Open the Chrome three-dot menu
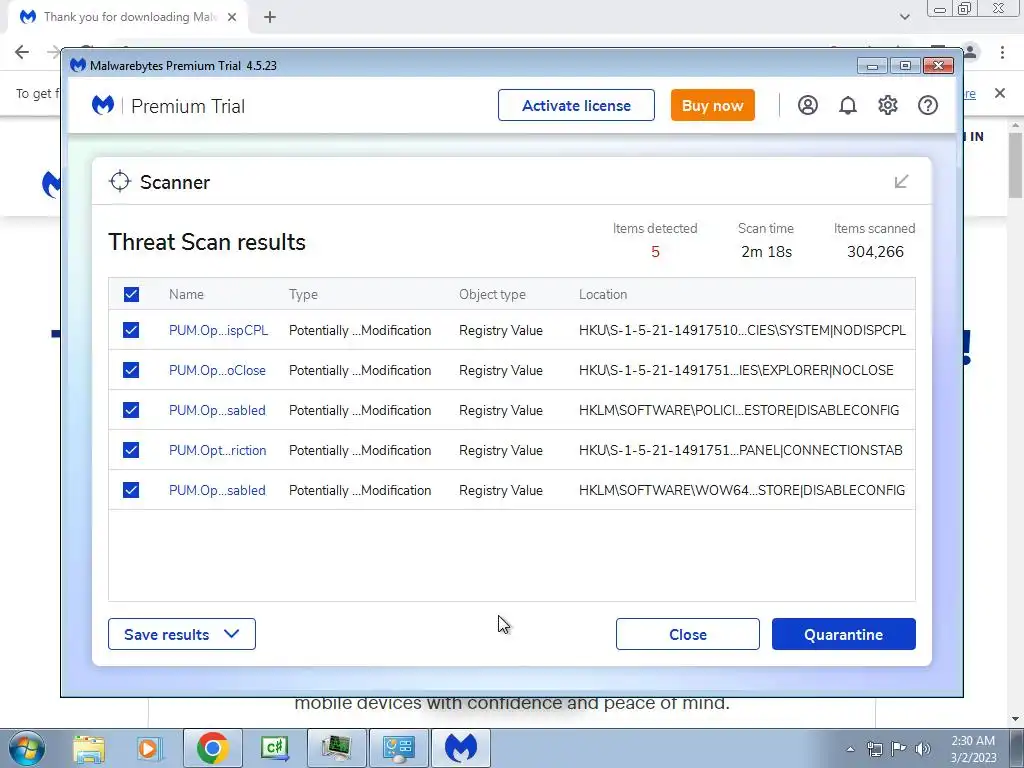Viewport: 1024px width, 768px height. (x=1002, y=52)
